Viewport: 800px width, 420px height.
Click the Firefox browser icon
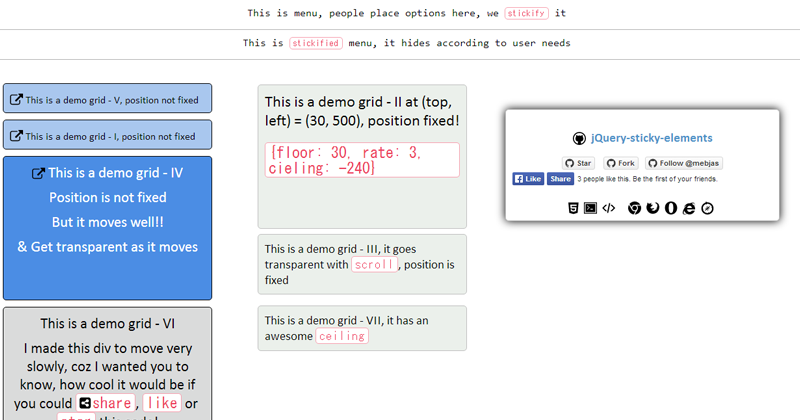tap(652, 208)
